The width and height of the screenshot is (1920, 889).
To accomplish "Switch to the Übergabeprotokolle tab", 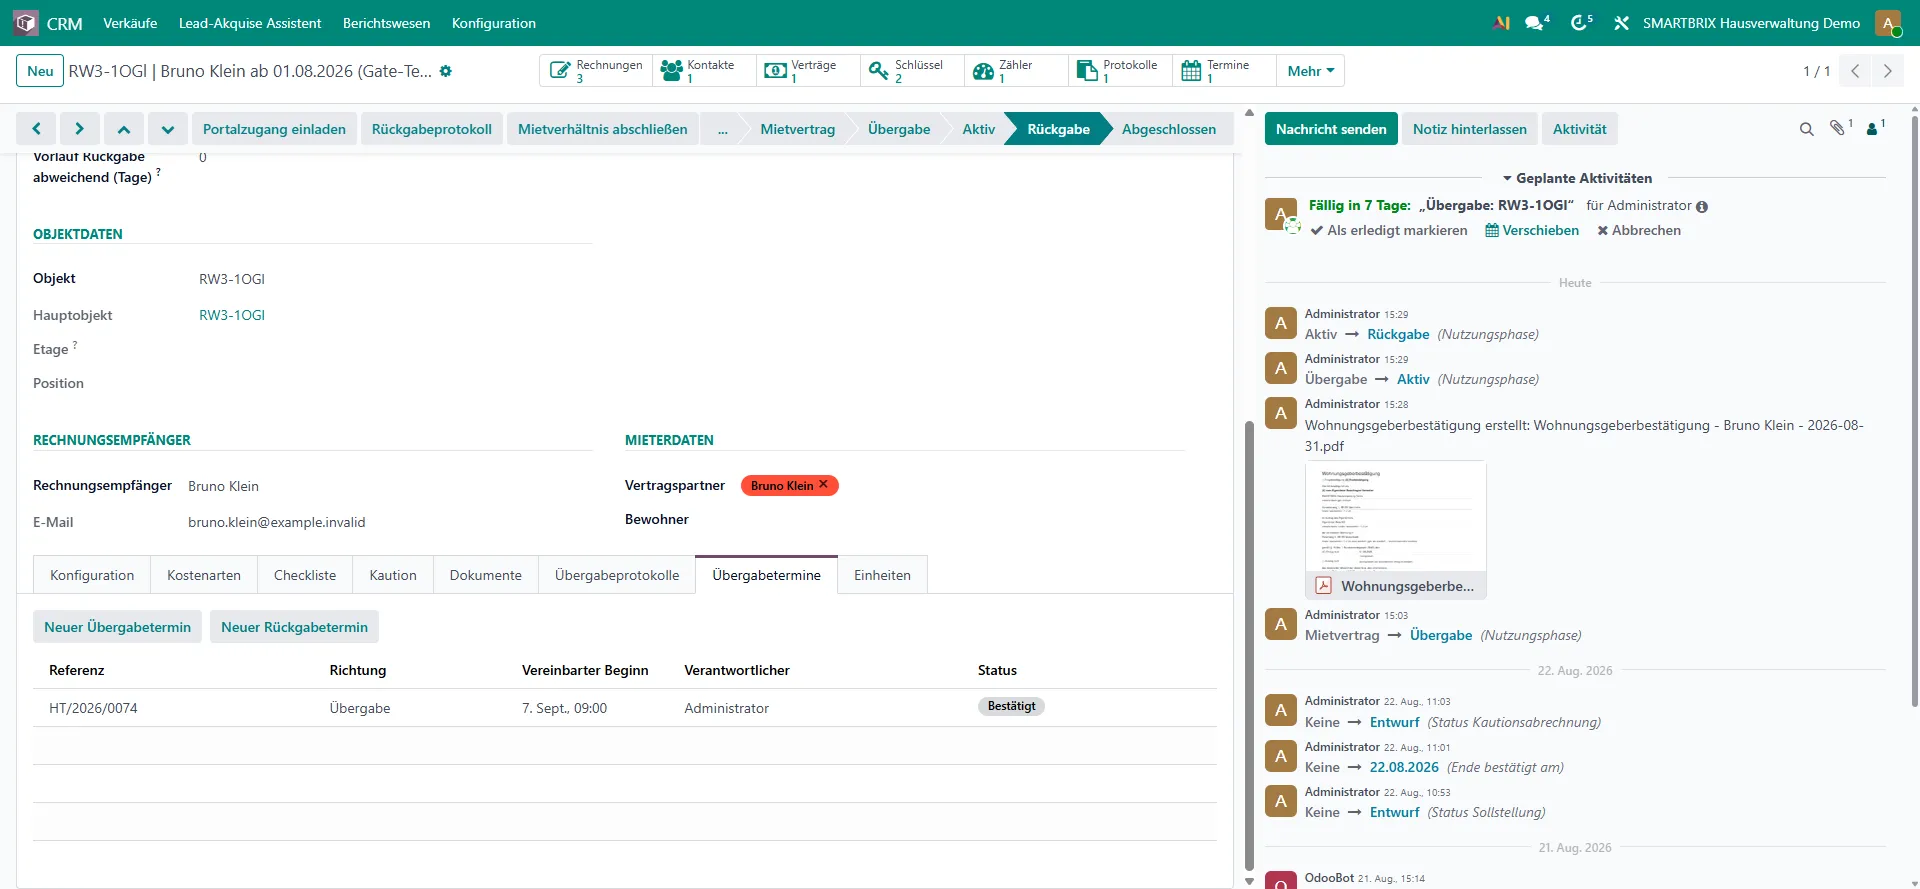I will (x=617, y=575).
